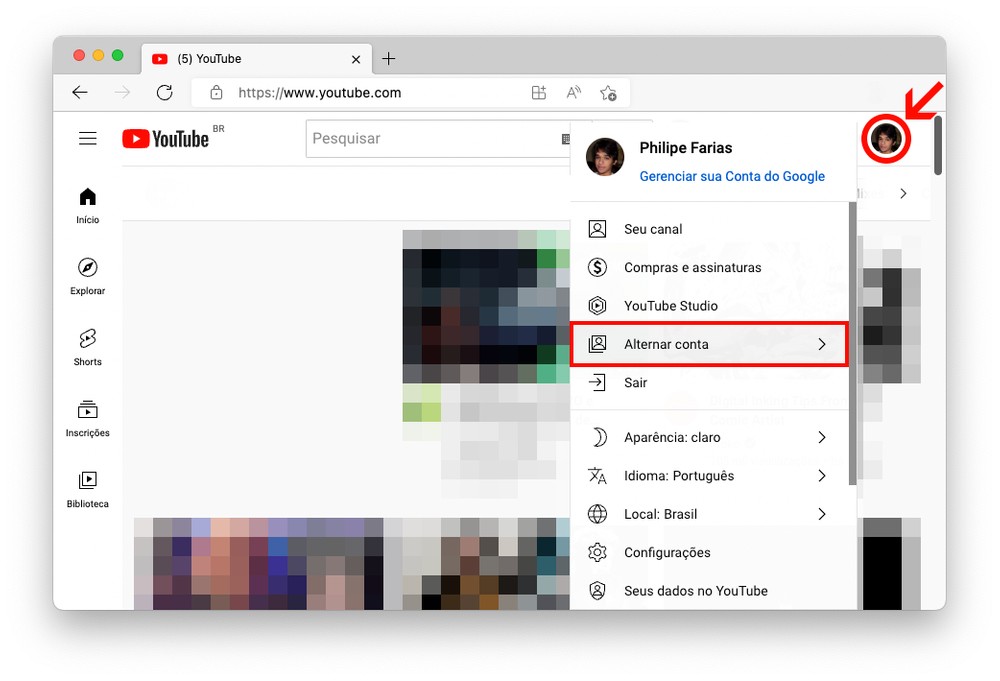Open Shorts in the sidebar

[x=87, y=348]
